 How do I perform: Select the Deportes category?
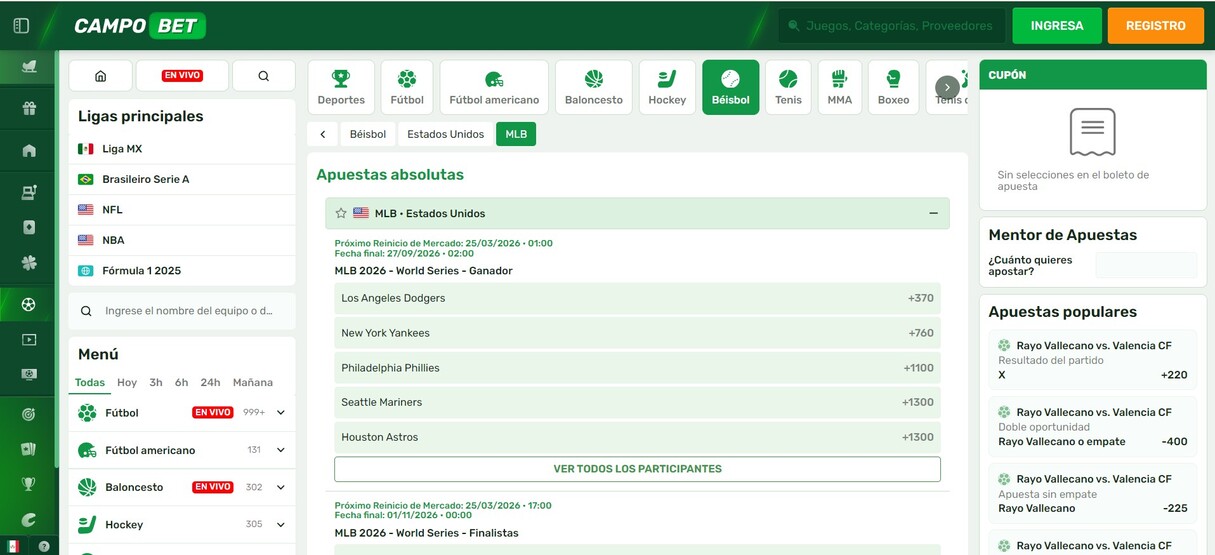(x=341, y=87)
